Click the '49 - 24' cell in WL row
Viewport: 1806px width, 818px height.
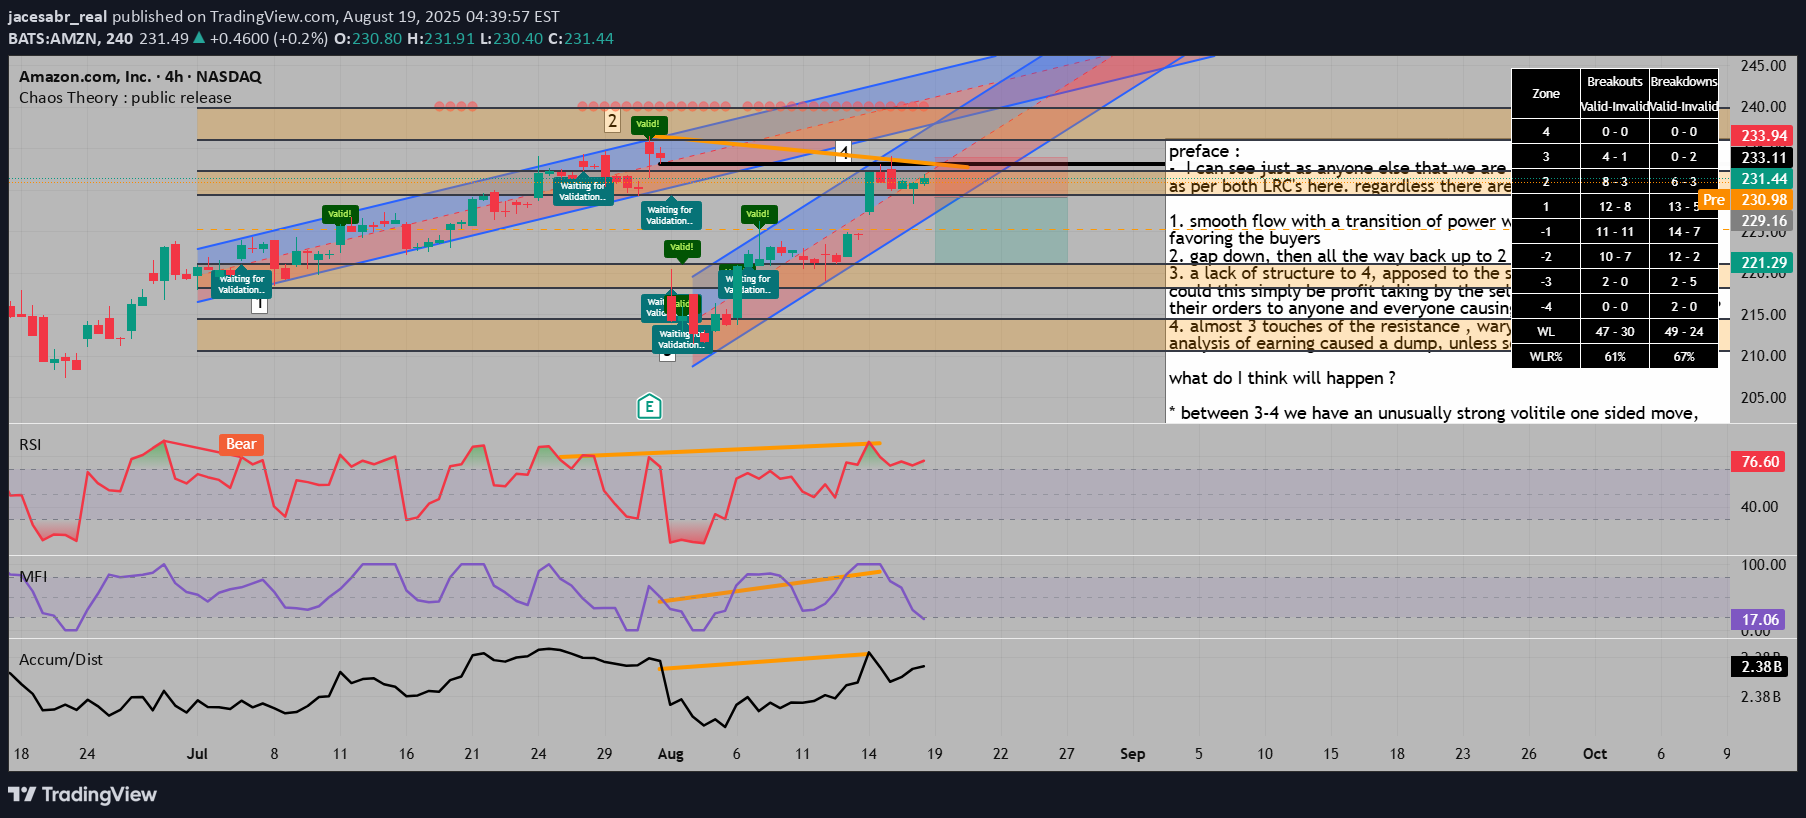pos(1684,332)
